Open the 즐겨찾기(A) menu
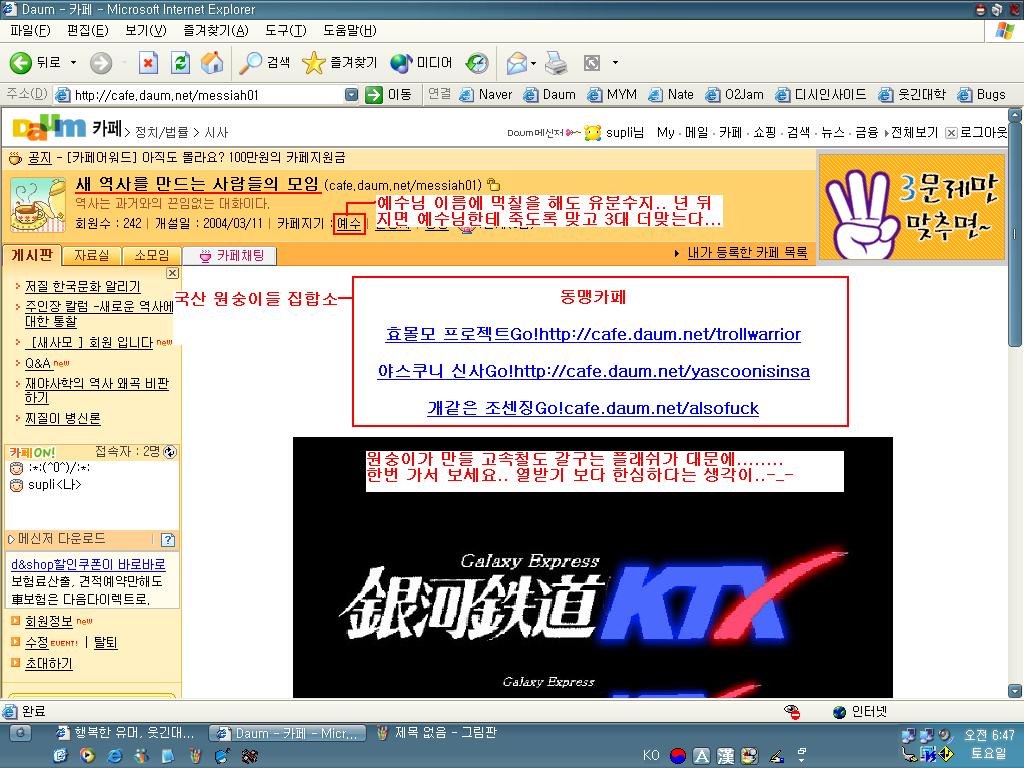1024x768 pixels. coord(216,31)
